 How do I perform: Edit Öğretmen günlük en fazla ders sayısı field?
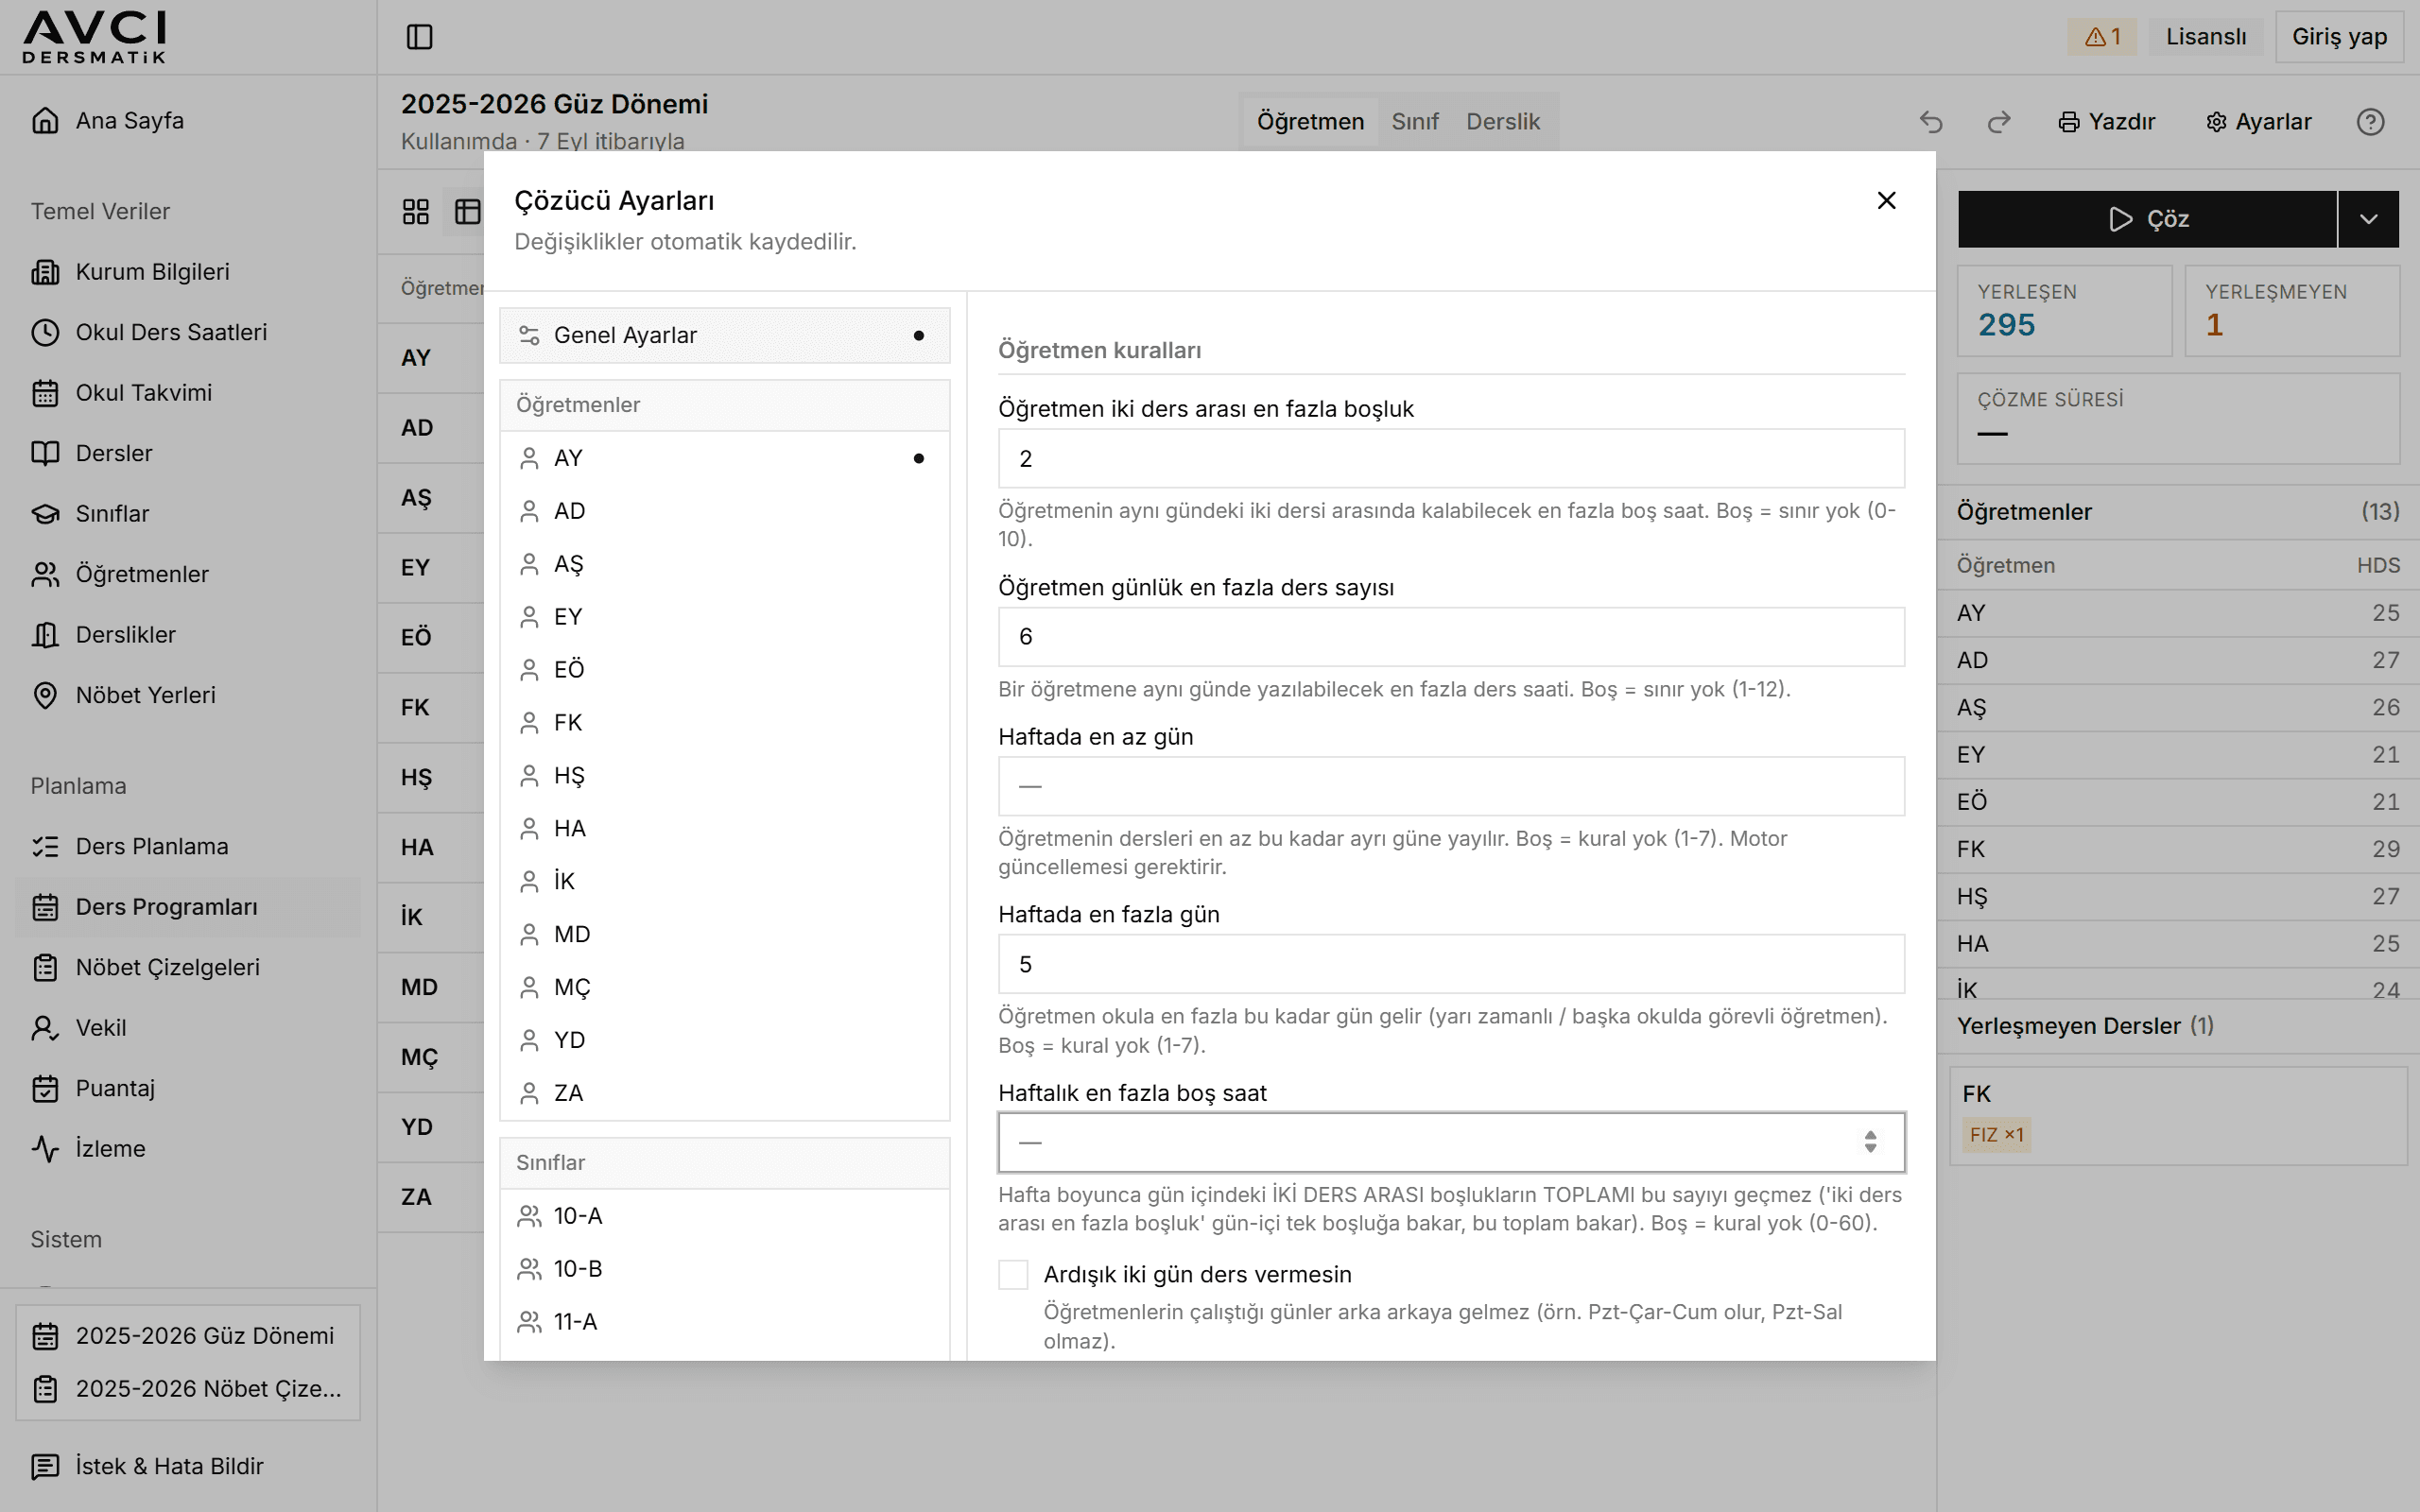[x=1451, y=637]
